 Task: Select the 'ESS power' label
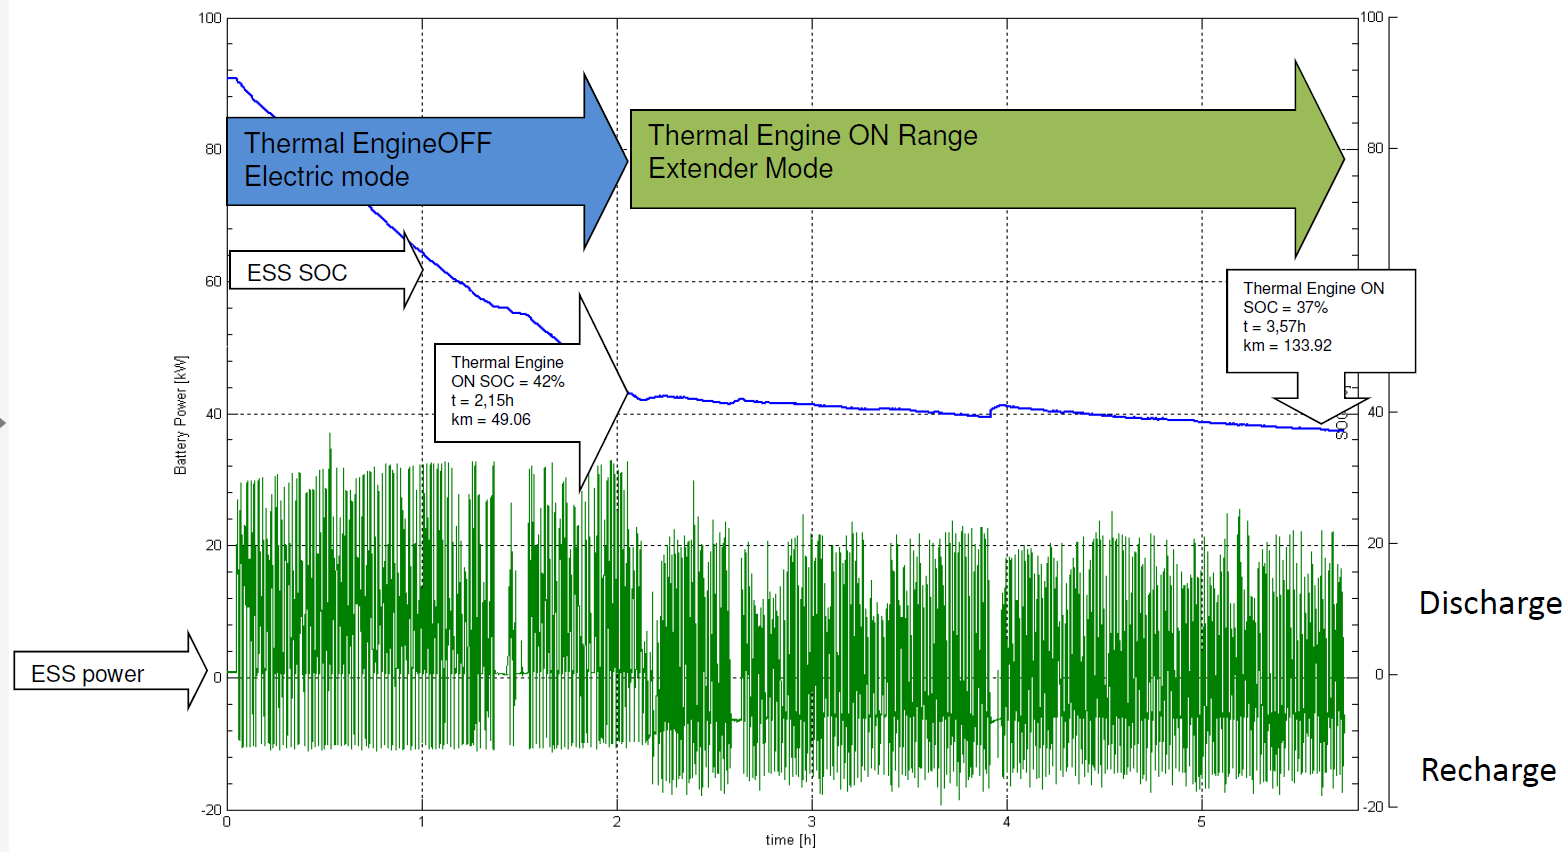tap(87, 674)
